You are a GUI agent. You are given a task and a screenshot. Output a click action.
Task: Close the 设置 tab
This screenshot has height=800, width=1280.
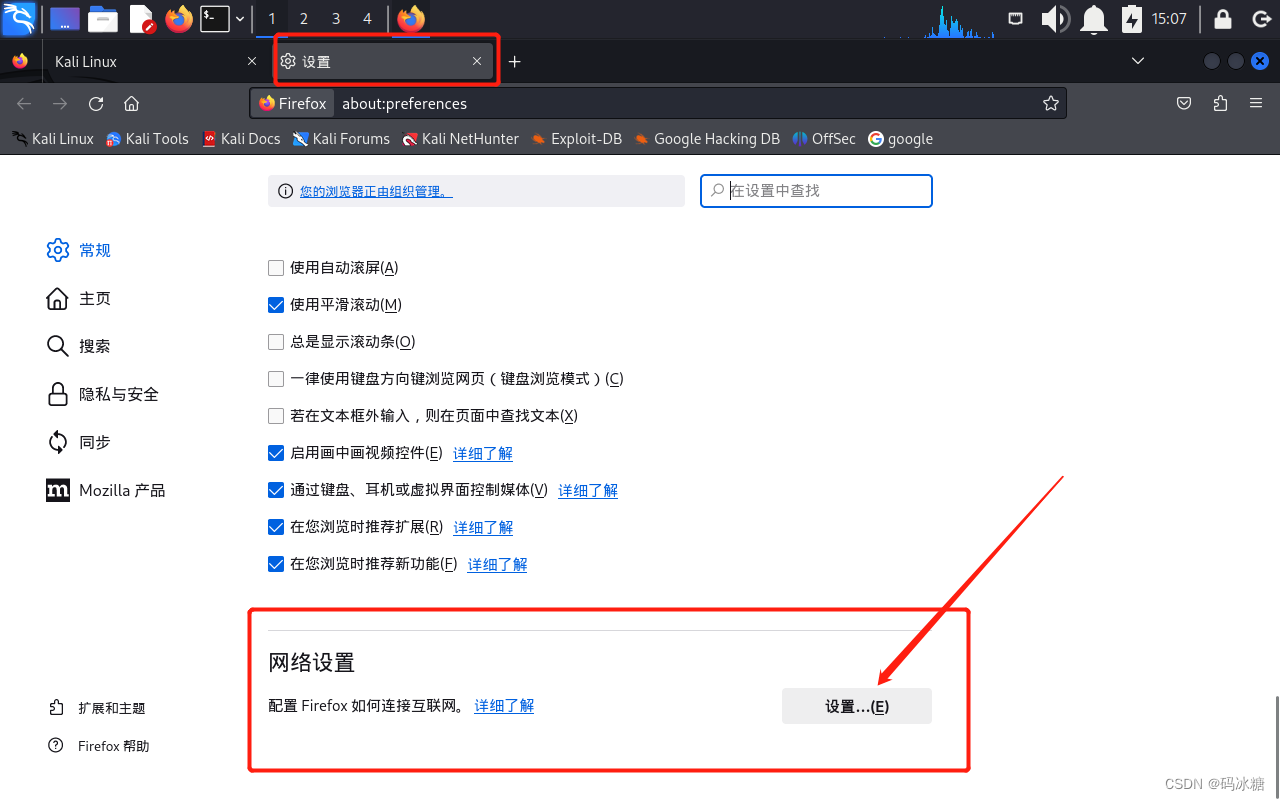tap(477, 61)
